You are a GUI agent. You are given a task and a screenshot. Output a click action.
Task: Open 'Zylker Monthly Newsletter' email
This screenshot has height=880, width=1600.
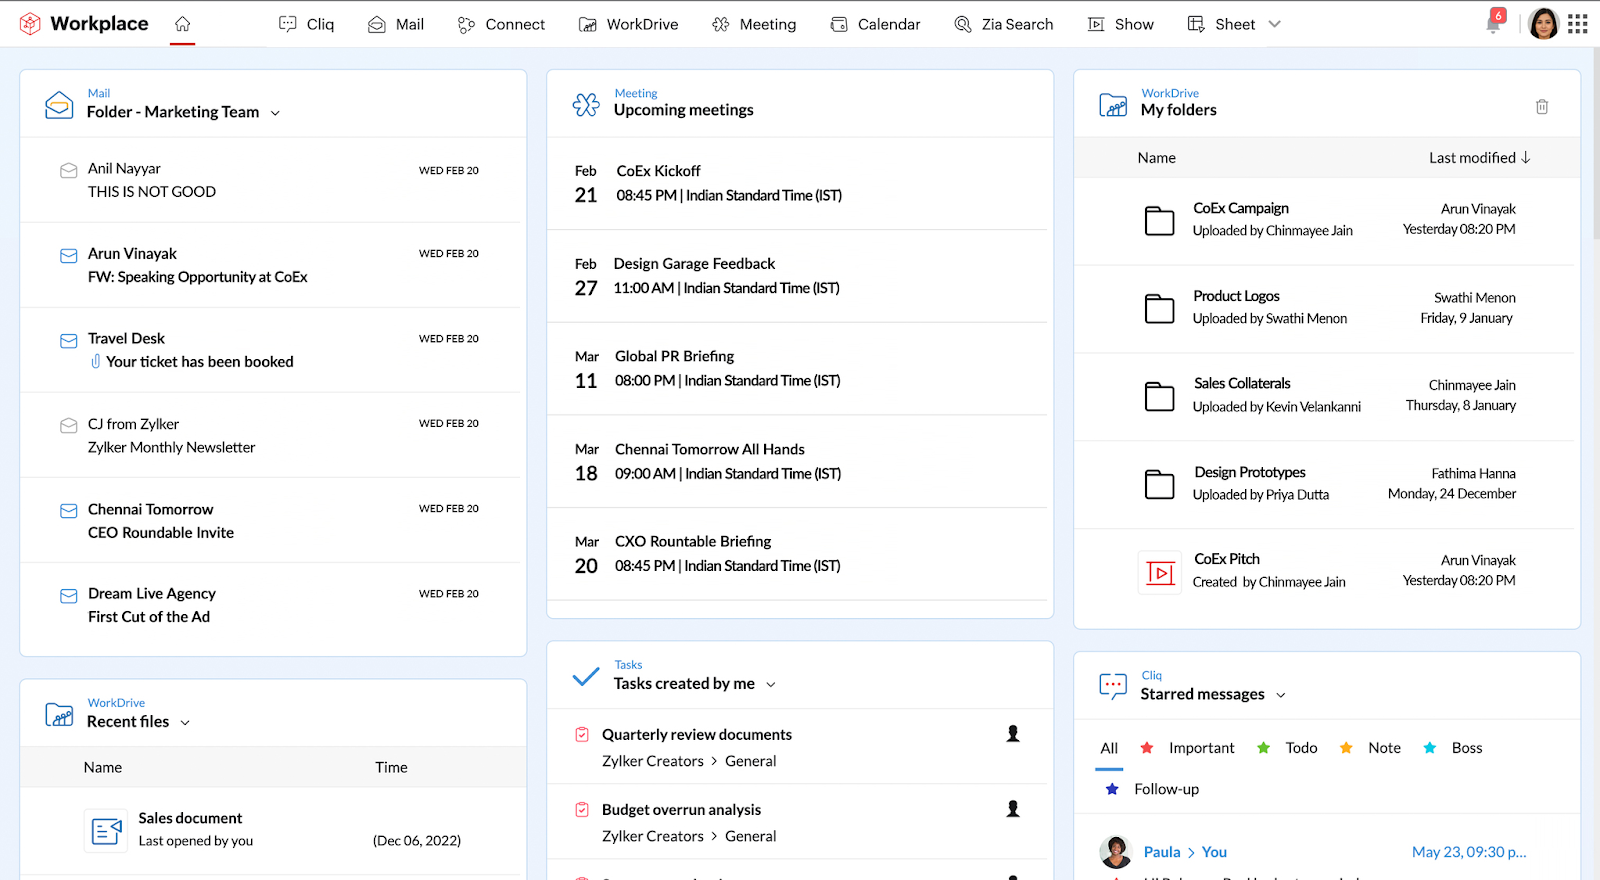pyautogui.click(x=270, y=435)
